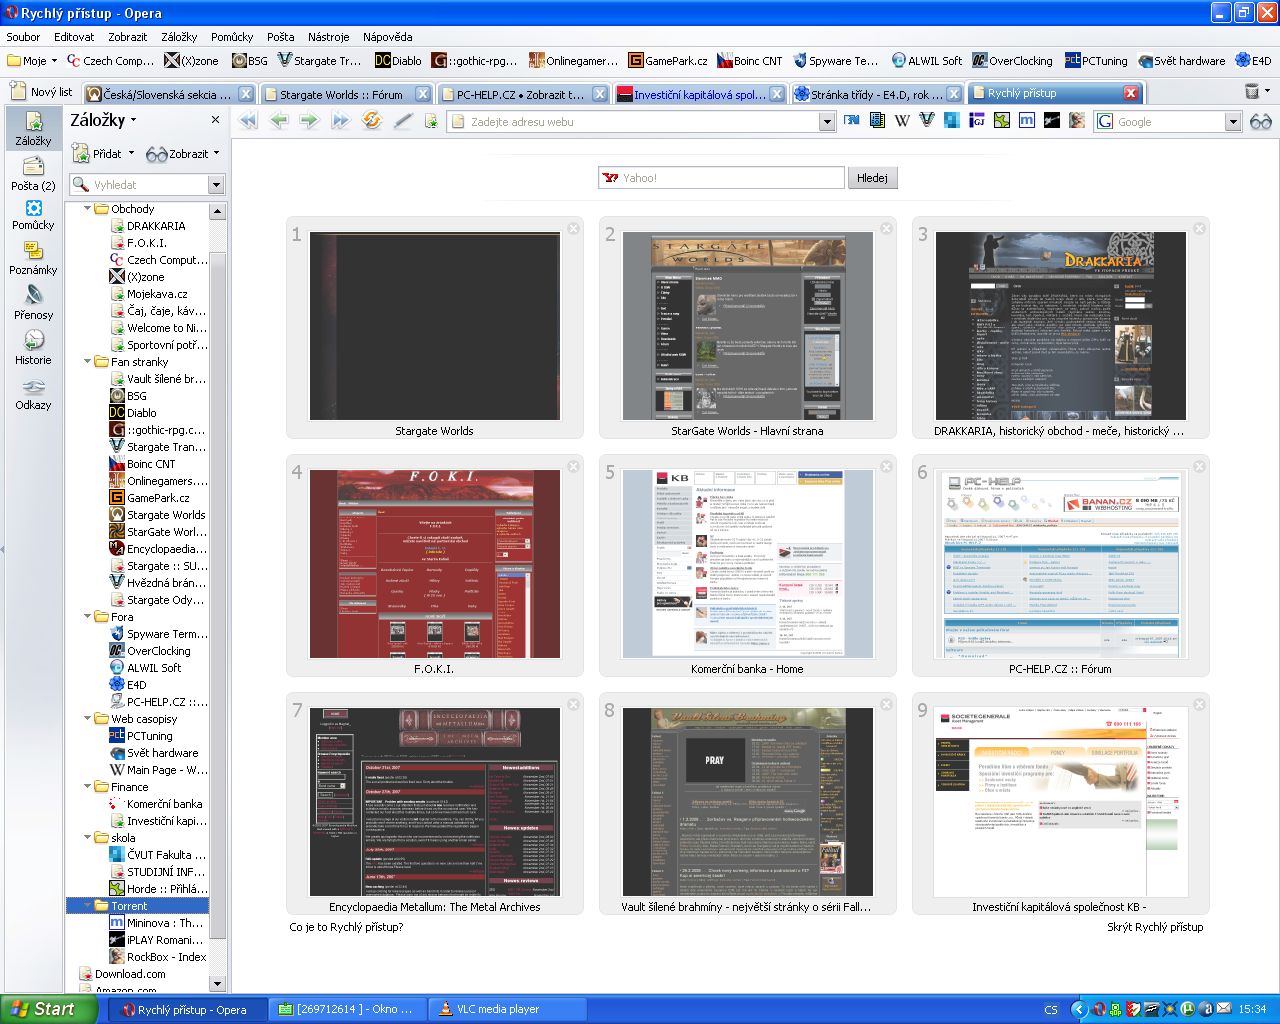The height and width of the screenshot is (1024, 1280).
Task: Click the Wikipedia W search icon
Action: [902, 121]
